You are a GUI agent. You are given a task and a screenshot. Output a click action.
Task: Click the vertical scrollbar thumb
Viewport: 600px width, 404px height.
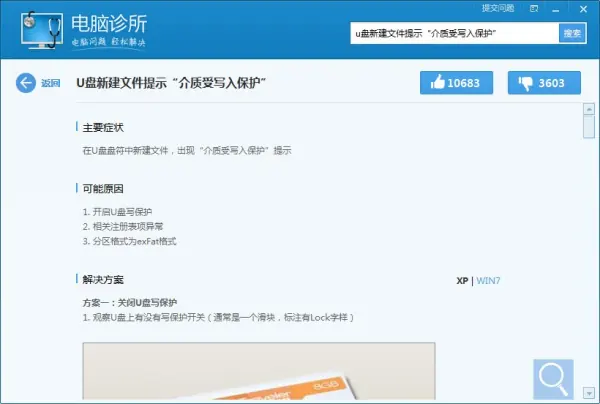click(x=589, y=127)
